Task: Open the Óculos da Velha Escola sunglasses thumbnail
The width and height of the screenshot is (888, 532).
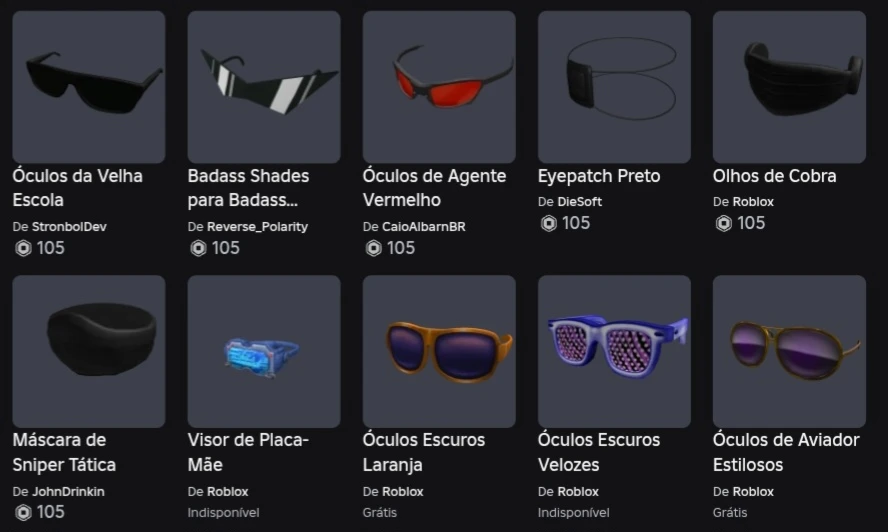Action: pos(89,87)
